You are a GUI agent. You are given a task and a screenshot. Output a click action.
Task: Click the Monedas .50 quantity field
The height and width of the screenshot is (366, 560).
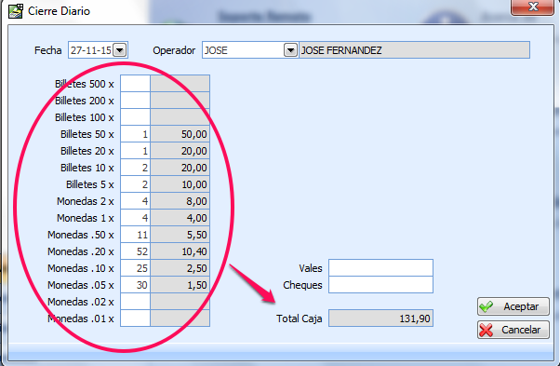click(135, 235)
